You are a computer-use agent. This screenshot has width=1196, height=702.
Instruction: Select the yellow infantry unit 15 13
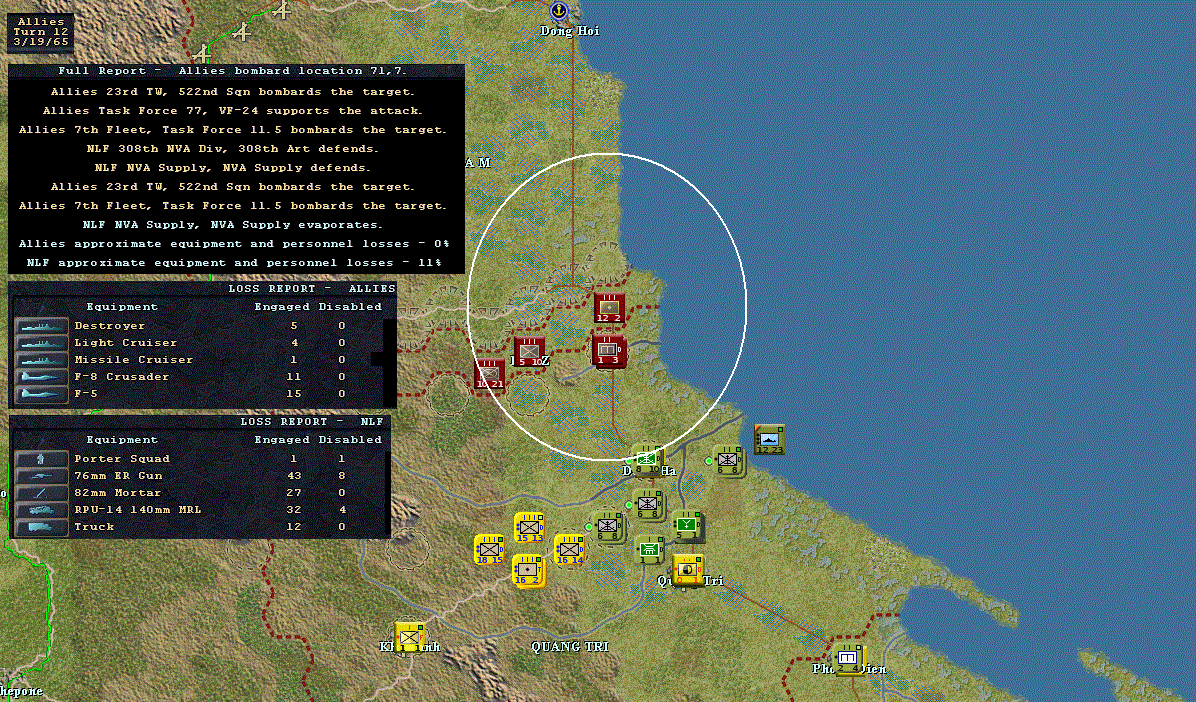529,528
